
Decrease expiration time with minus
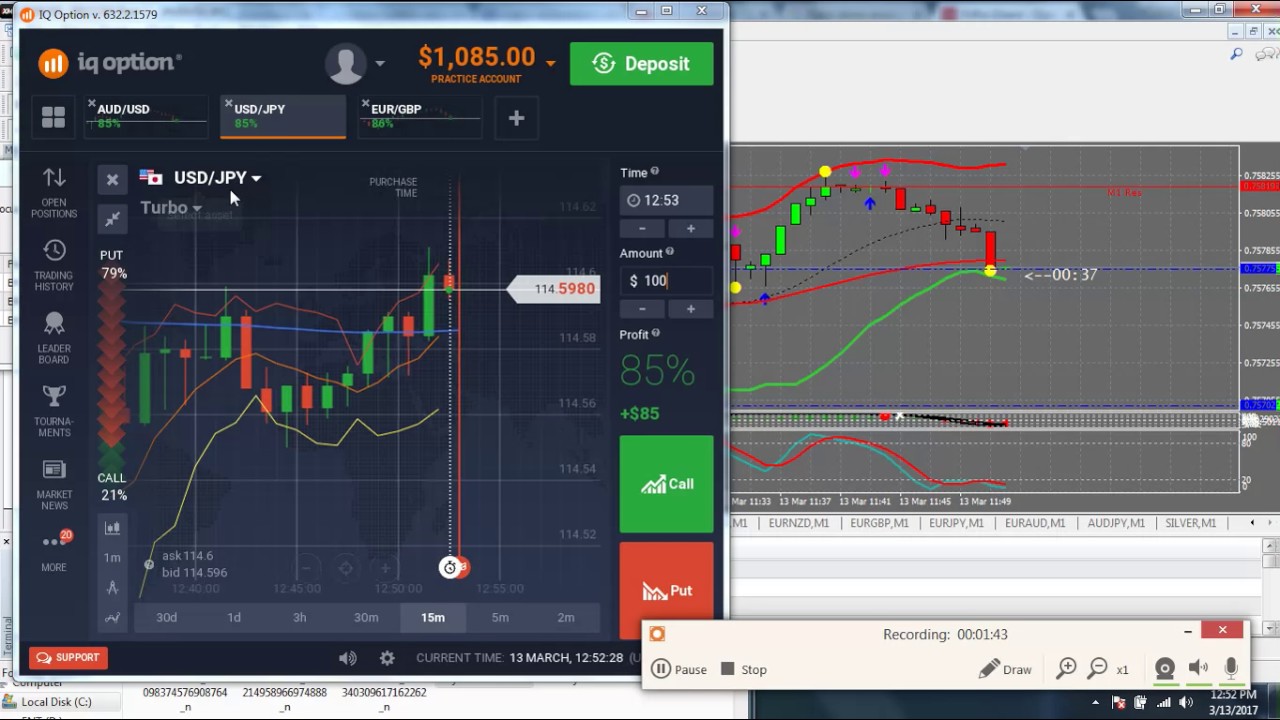(x=642, y=228)
